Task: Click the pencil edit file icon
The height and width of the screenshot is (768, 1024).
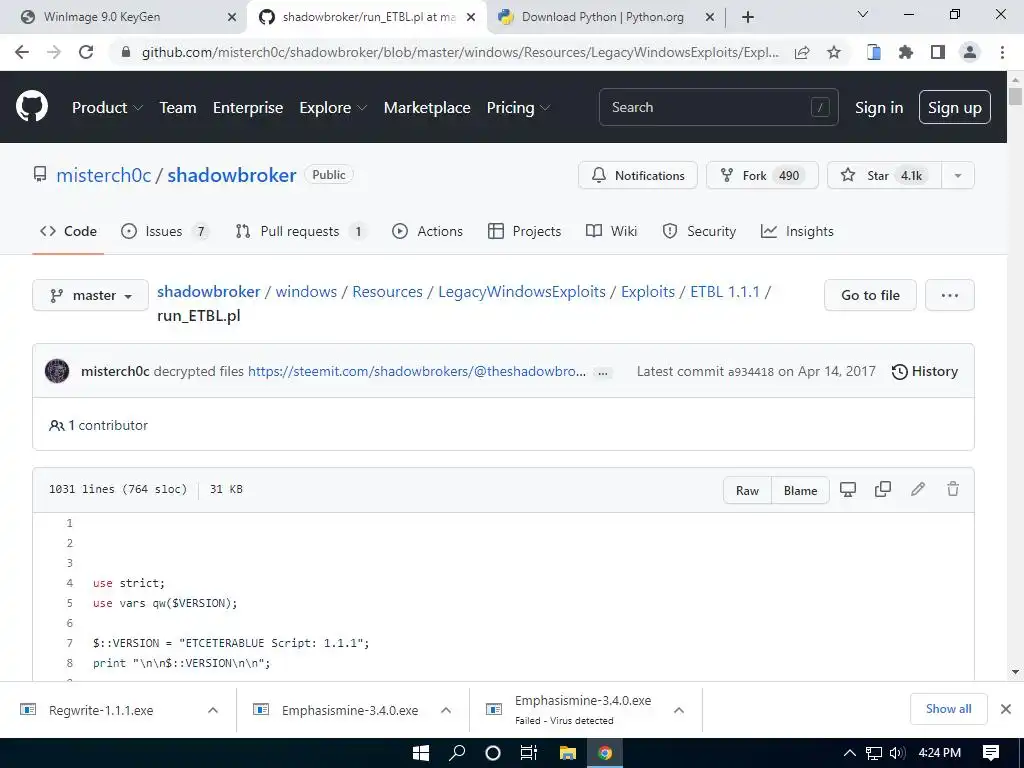Action: [918, 489]
